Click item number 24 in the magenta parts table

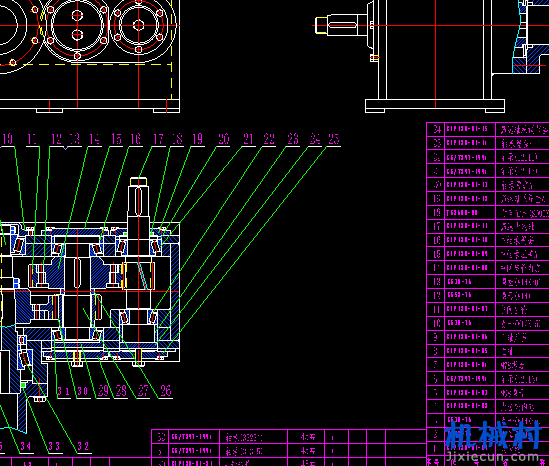[x=437, y=129]
